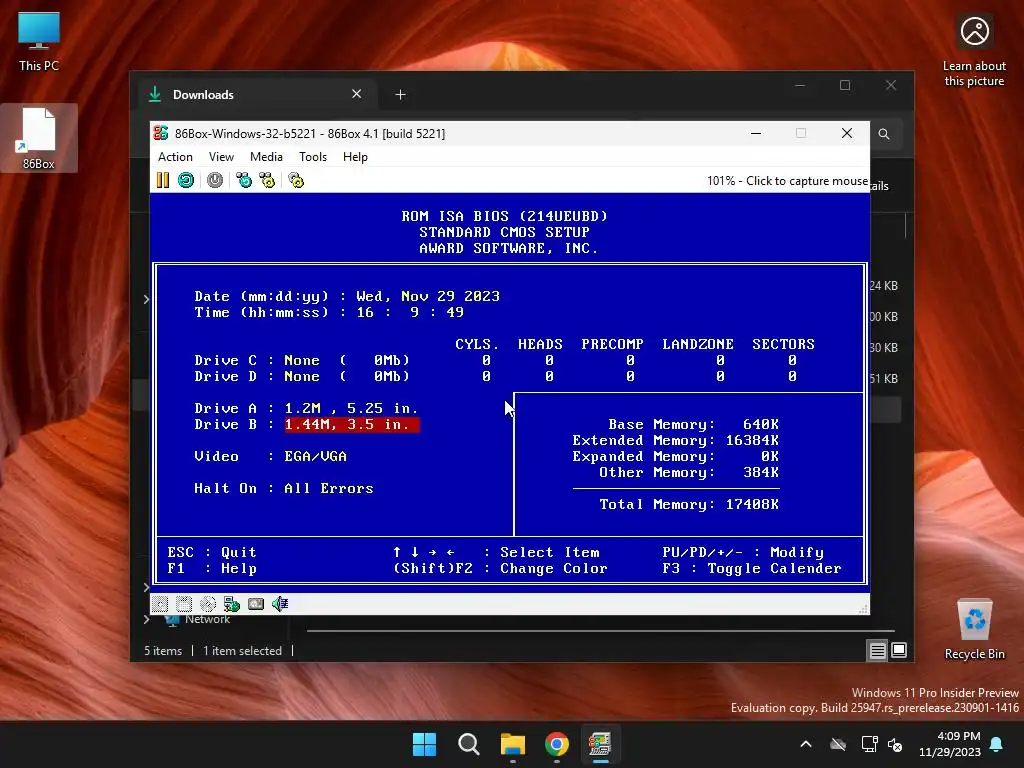1024x768 pixels.
Task: Click the OneDrive cloud tray icon
Action: (838, 744)
